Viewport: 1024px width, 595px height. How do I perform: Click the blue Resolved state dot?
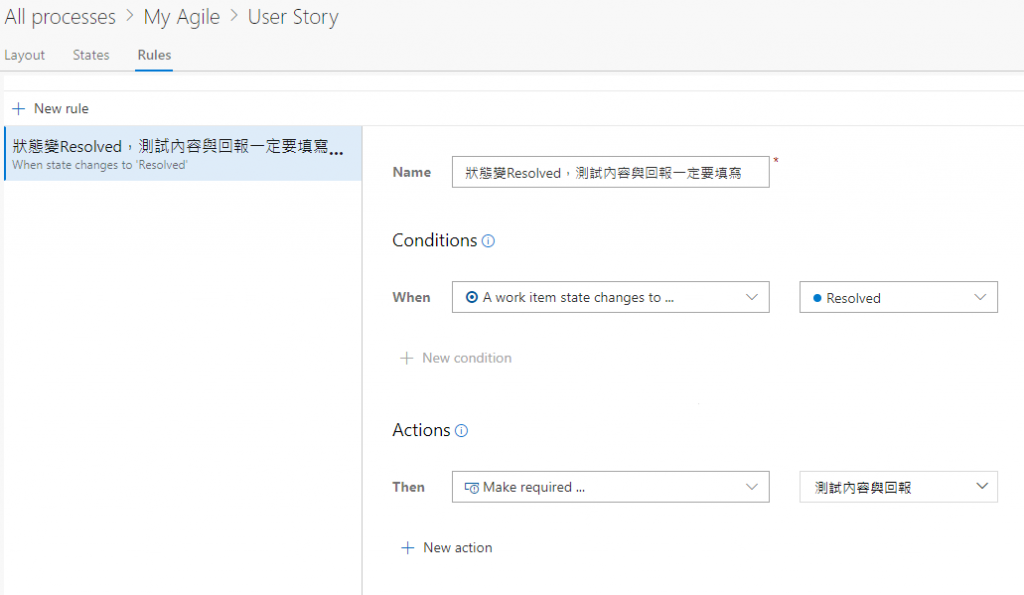(x=817, y=298)
